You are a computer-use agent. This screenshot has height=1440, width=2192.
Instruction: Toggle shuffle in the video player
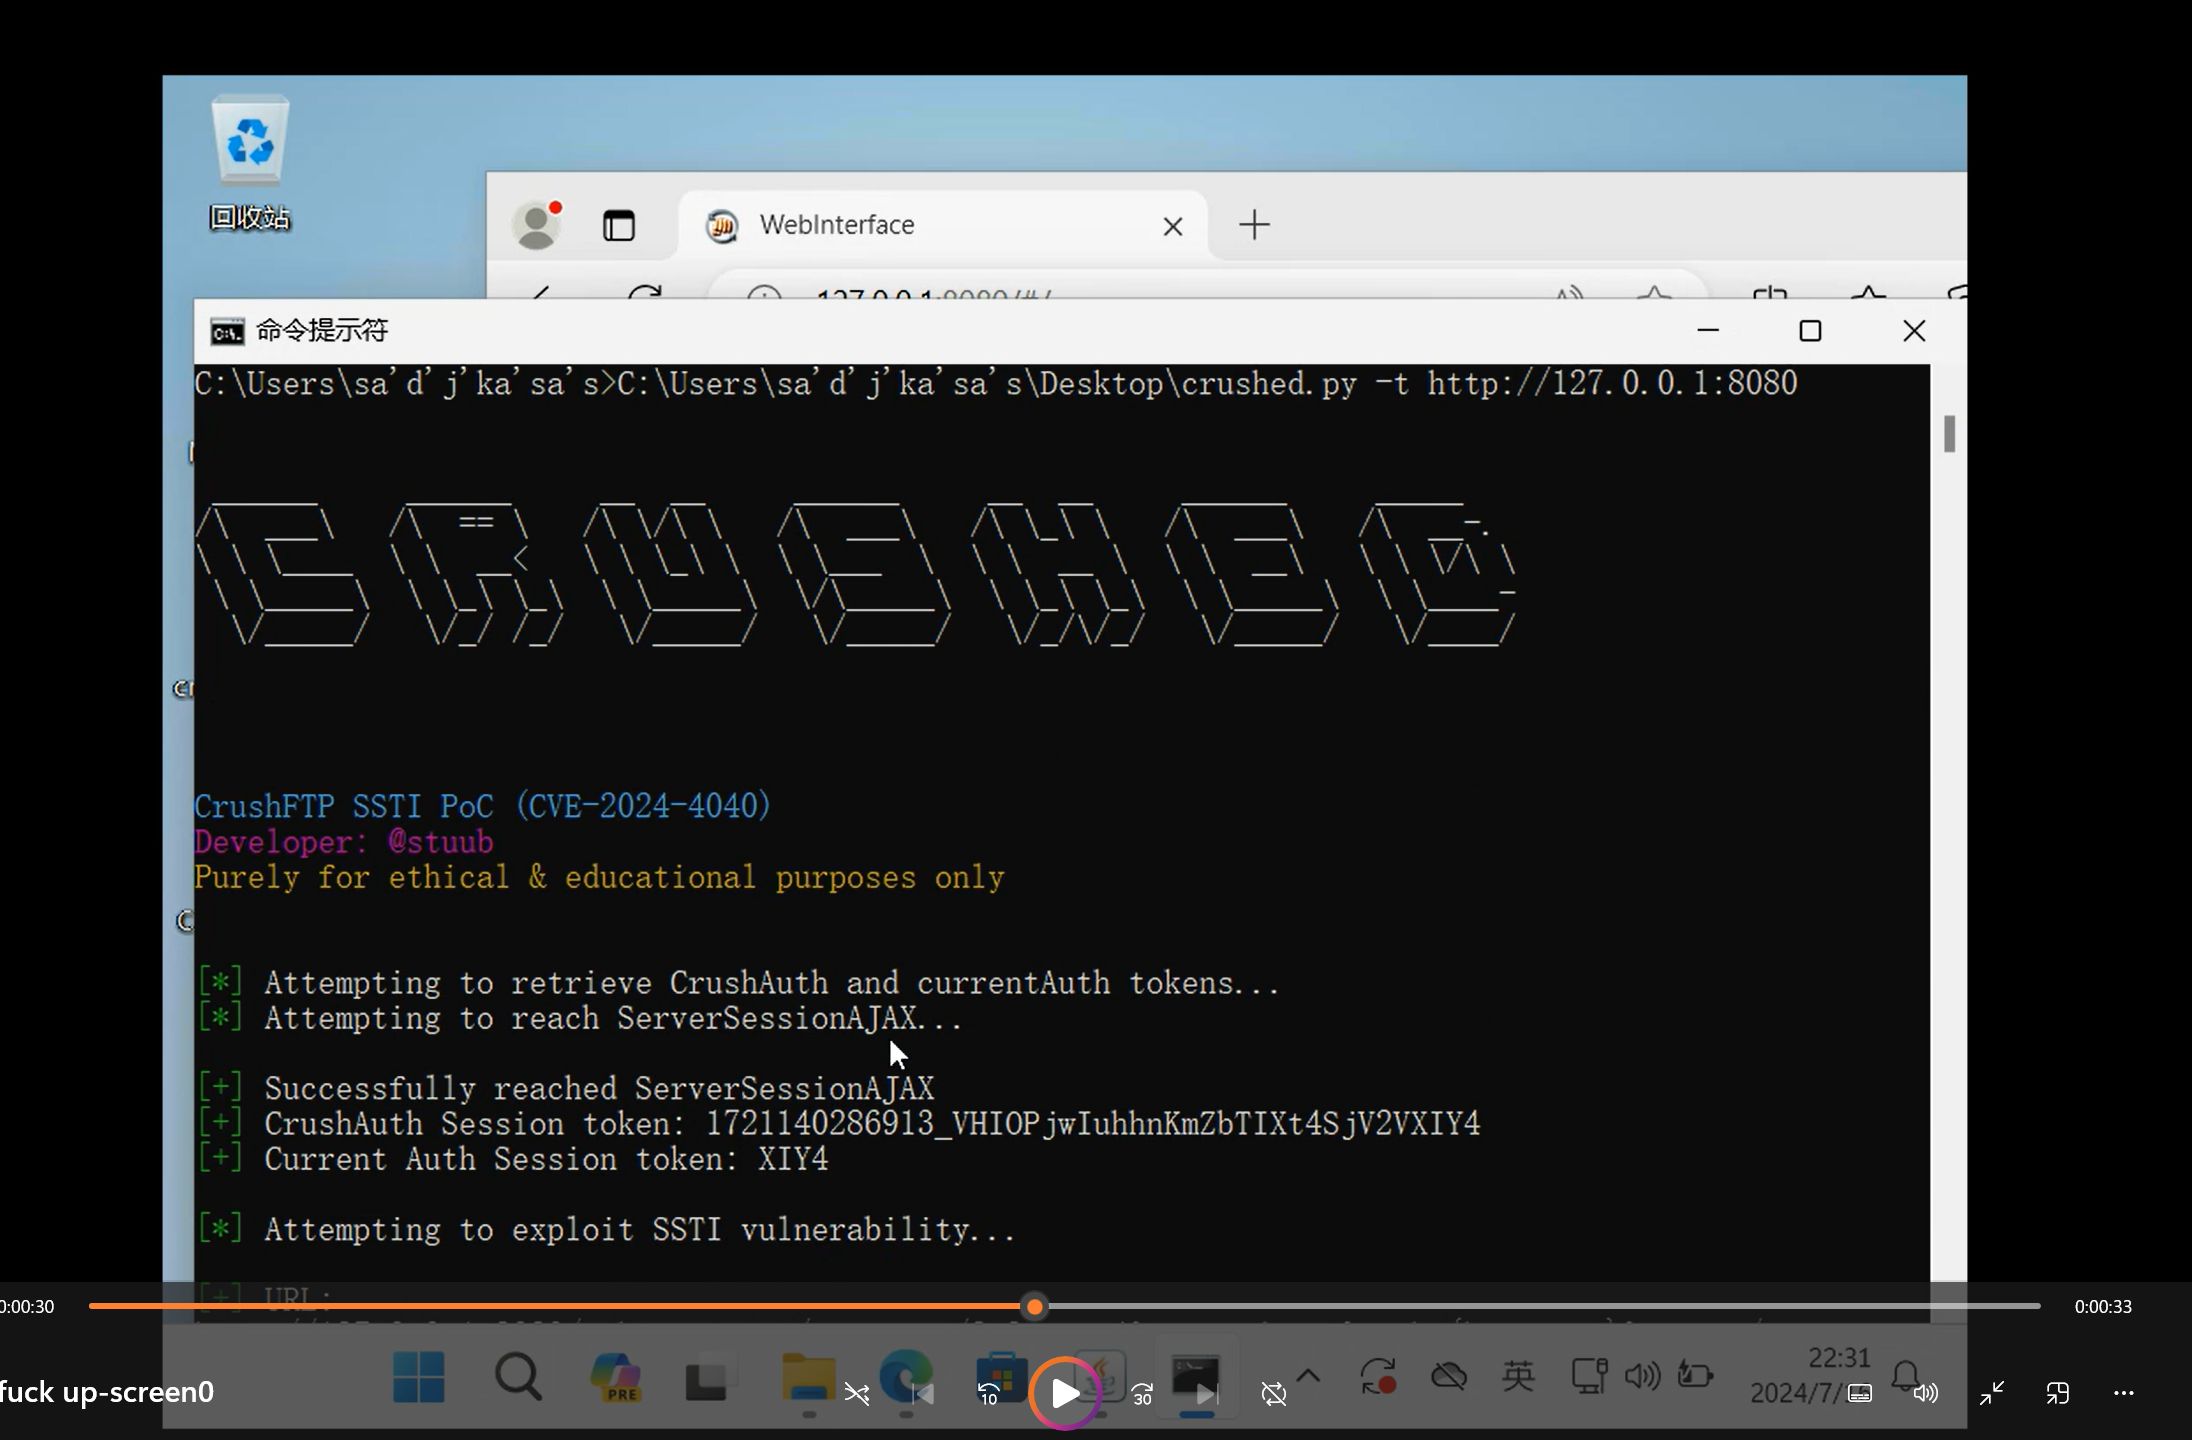pyautogui.click(x=857, y=1393)
